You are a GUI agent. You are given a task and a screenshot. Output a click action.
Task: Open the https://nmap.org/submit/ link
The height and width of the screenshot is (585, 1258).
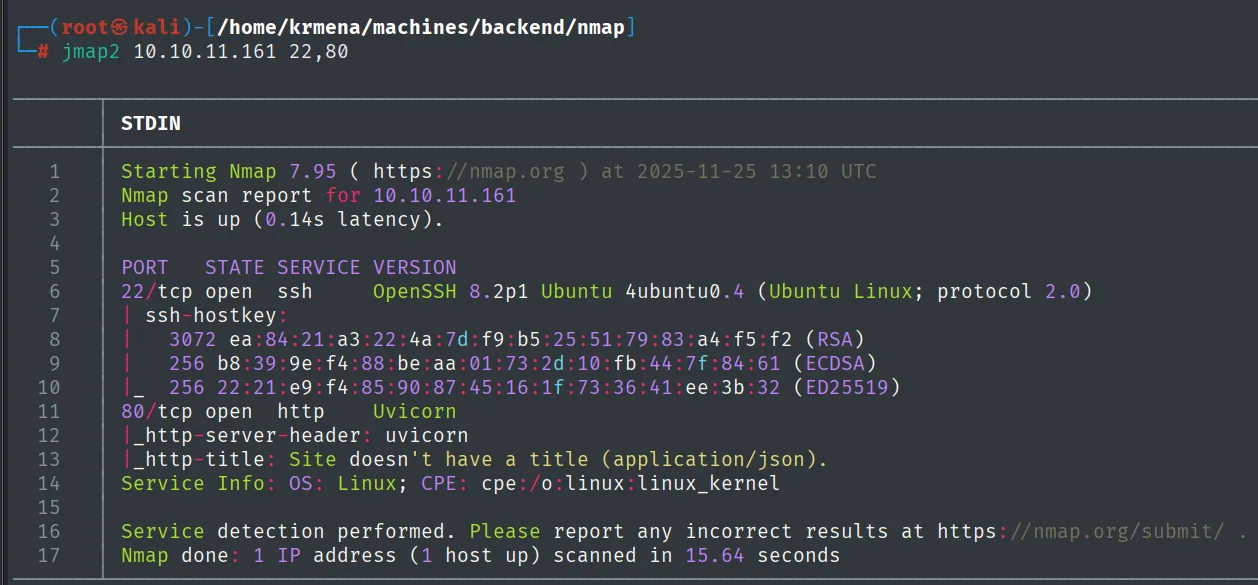(x=1080, y=531)
